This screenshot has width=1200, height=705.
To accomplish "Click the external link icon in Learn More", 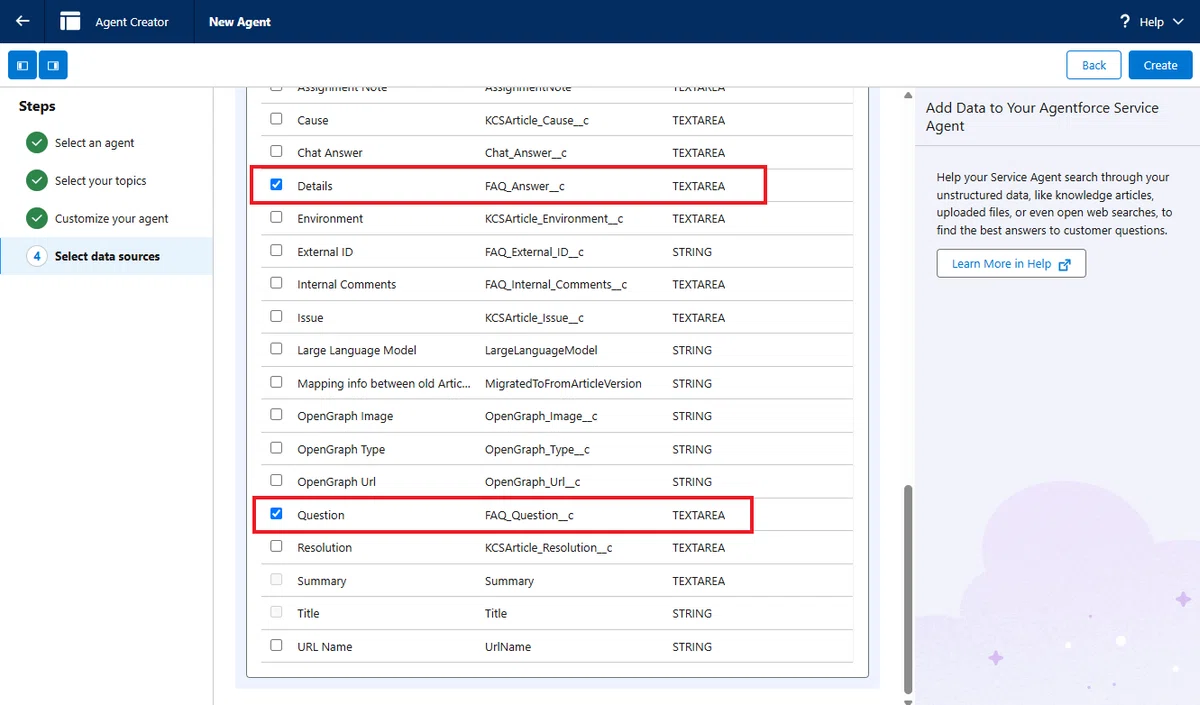I will 1065,264.
